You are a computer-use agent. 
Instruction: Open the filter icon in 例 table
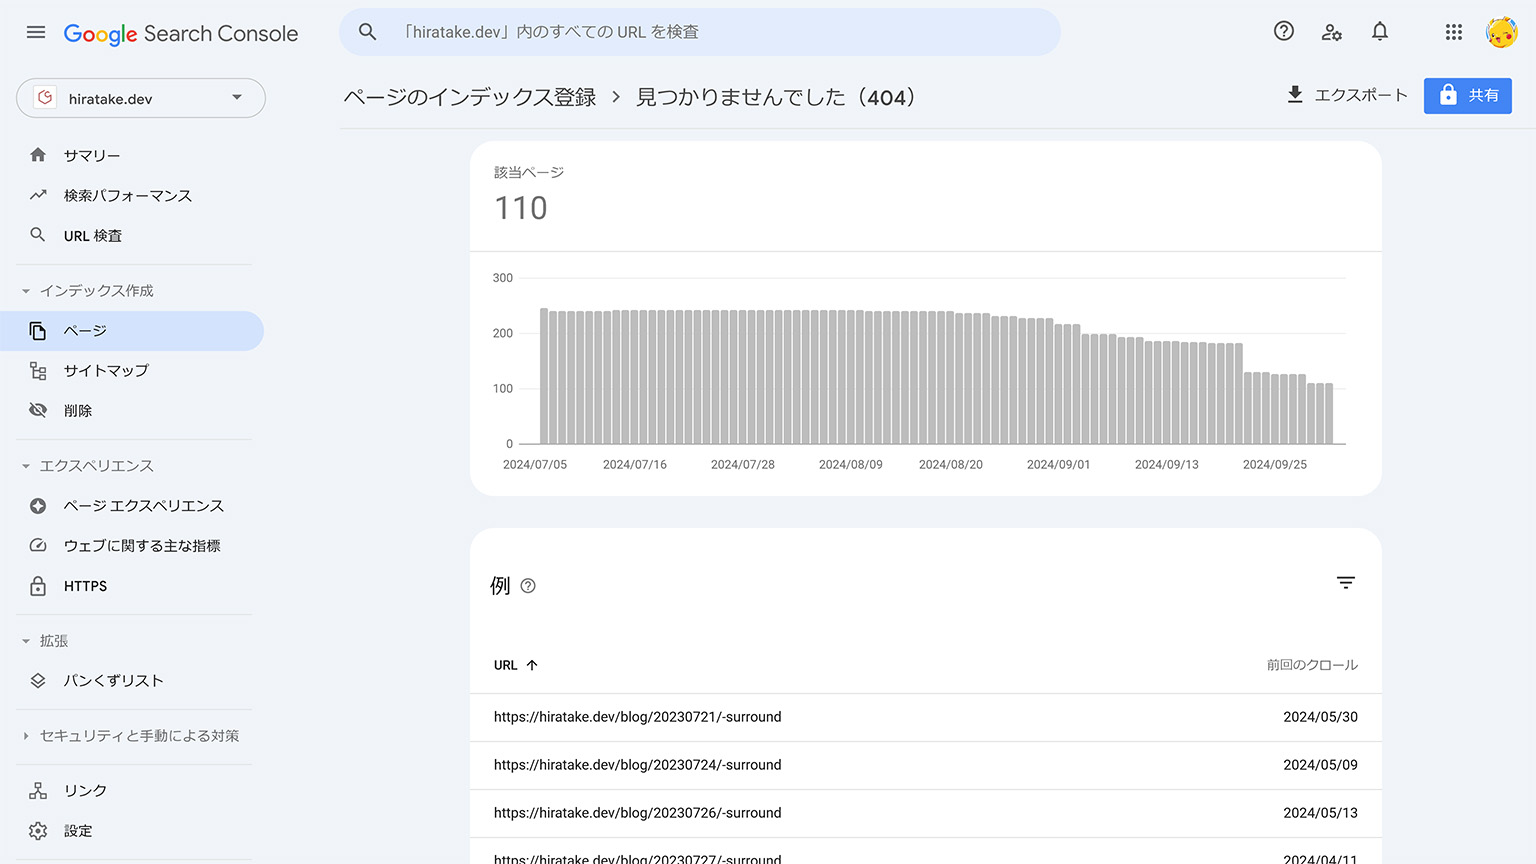point(1346,583)
